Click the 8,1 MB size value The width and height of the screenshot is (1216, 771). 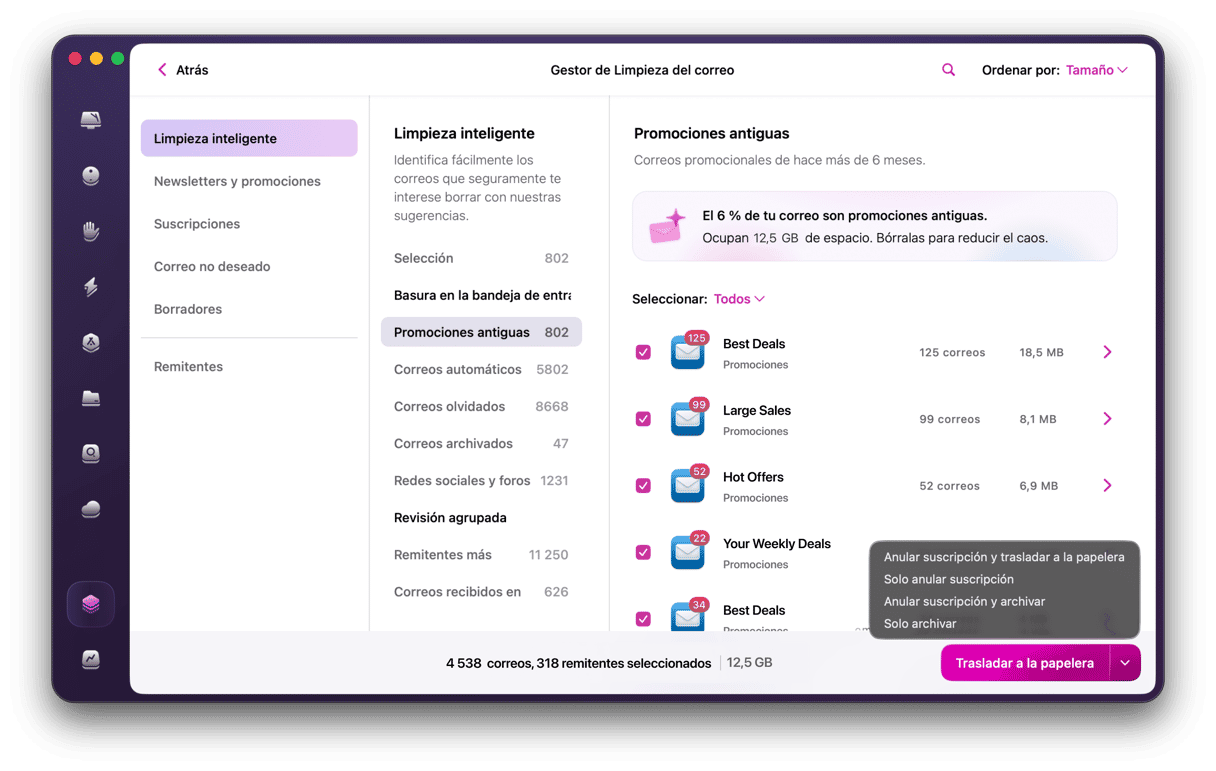point(1038,419)
